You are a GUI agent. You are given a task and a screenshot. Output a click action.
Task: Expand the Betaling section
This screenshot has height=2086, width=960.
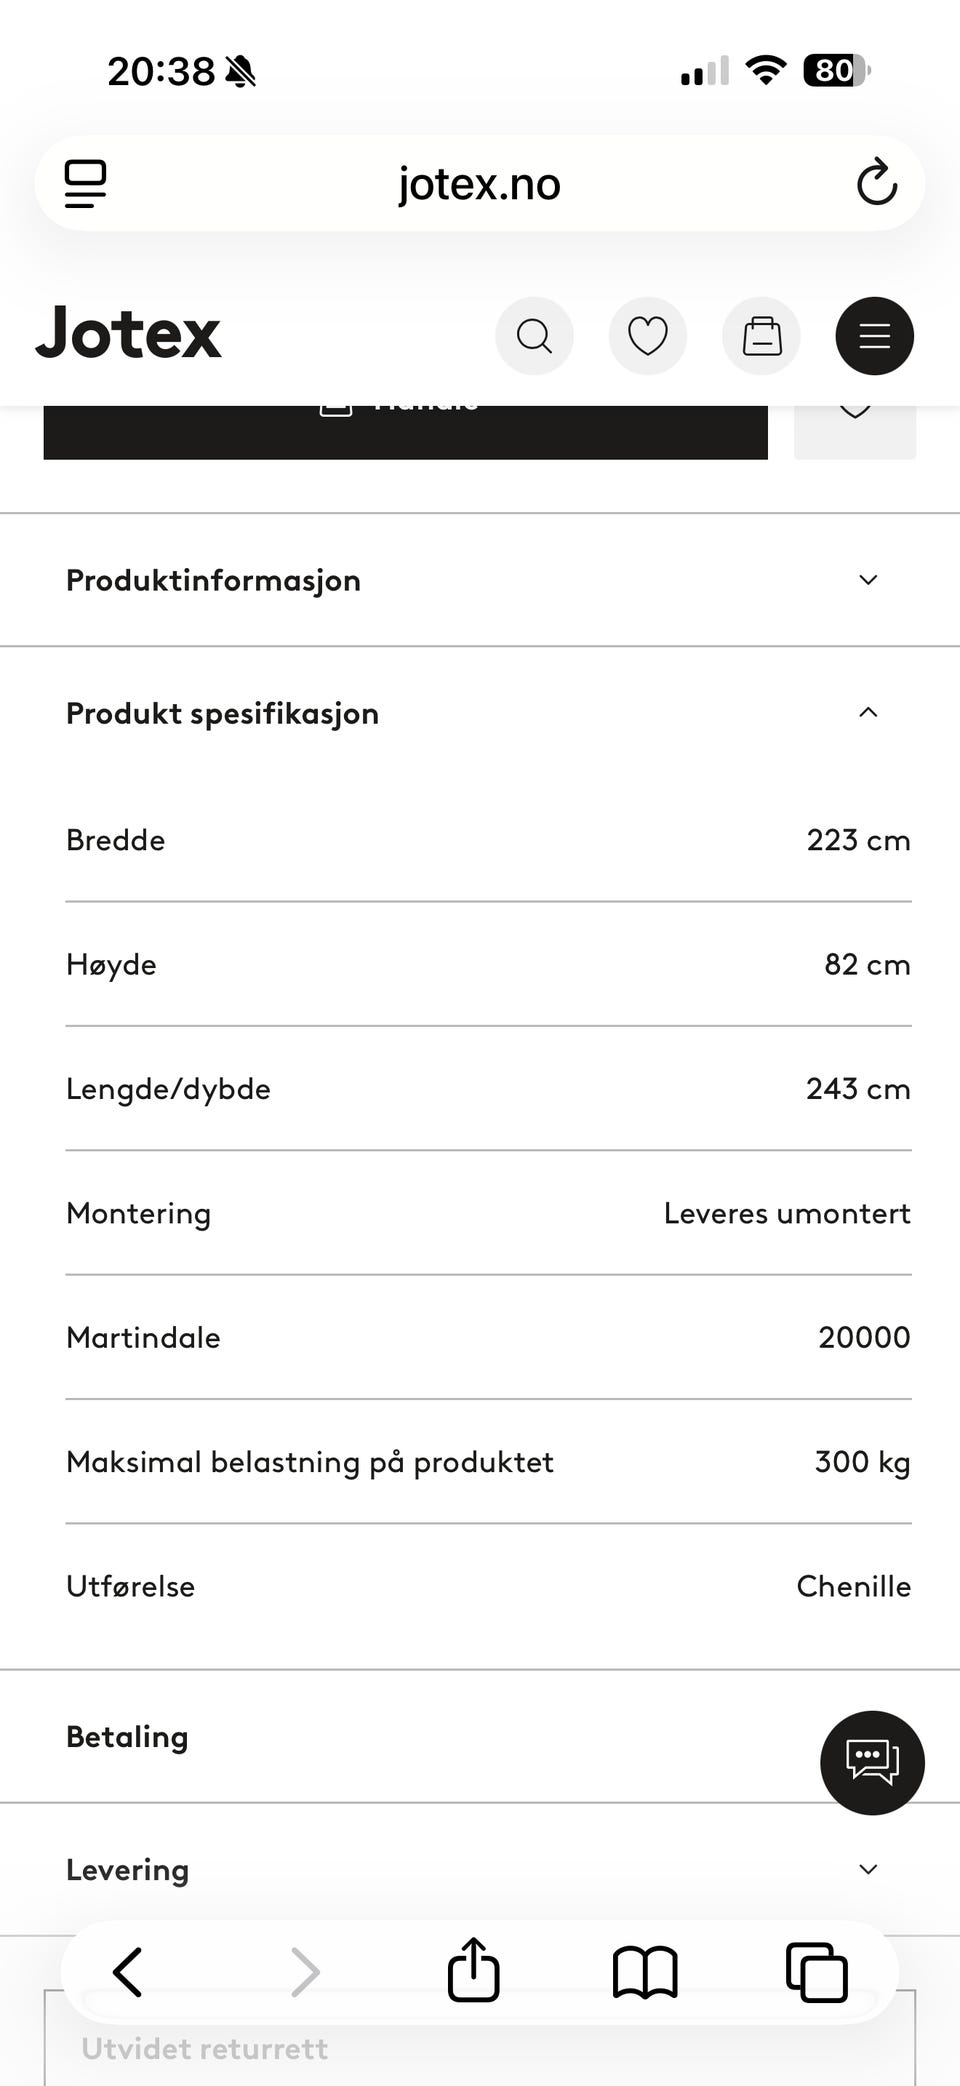point(480,1737)
